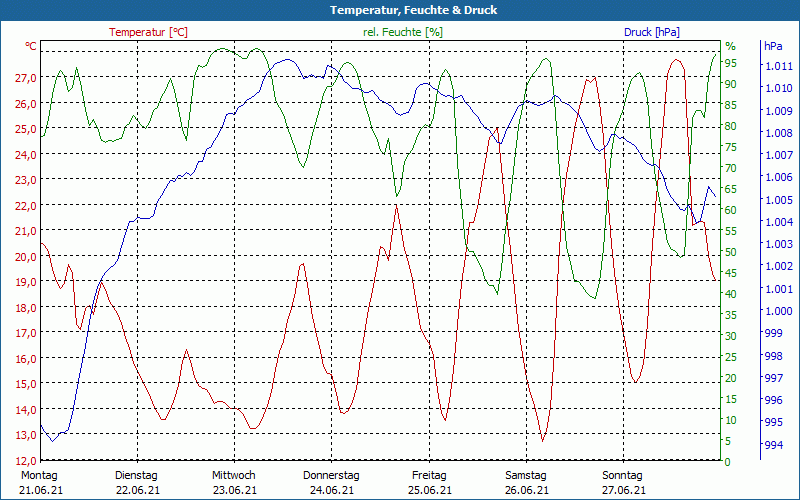
Task: Click the 'Dienstag' day label
Action: coord(136,476)
